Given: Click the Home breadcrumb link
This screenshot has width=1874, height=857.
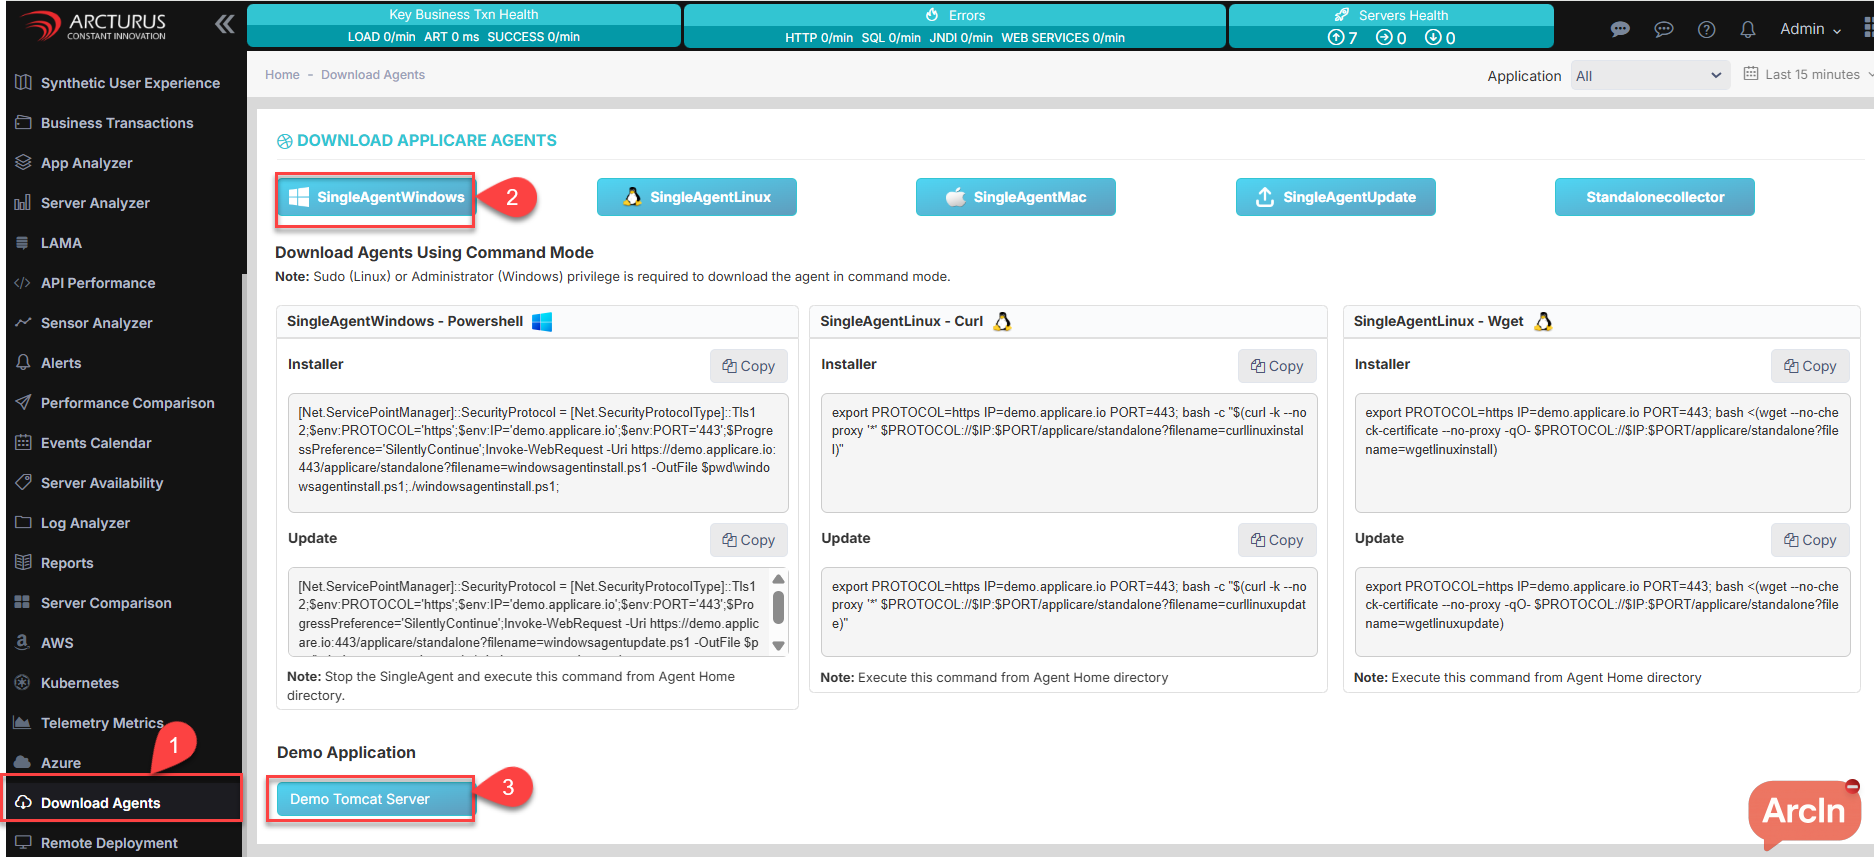Looking at the screenshot, I should [x=282, y=75].
